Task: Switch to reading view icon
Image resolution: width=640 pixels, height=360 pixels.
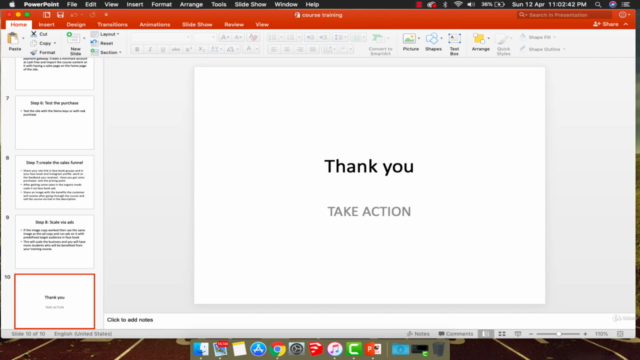Action: point(518,333)
